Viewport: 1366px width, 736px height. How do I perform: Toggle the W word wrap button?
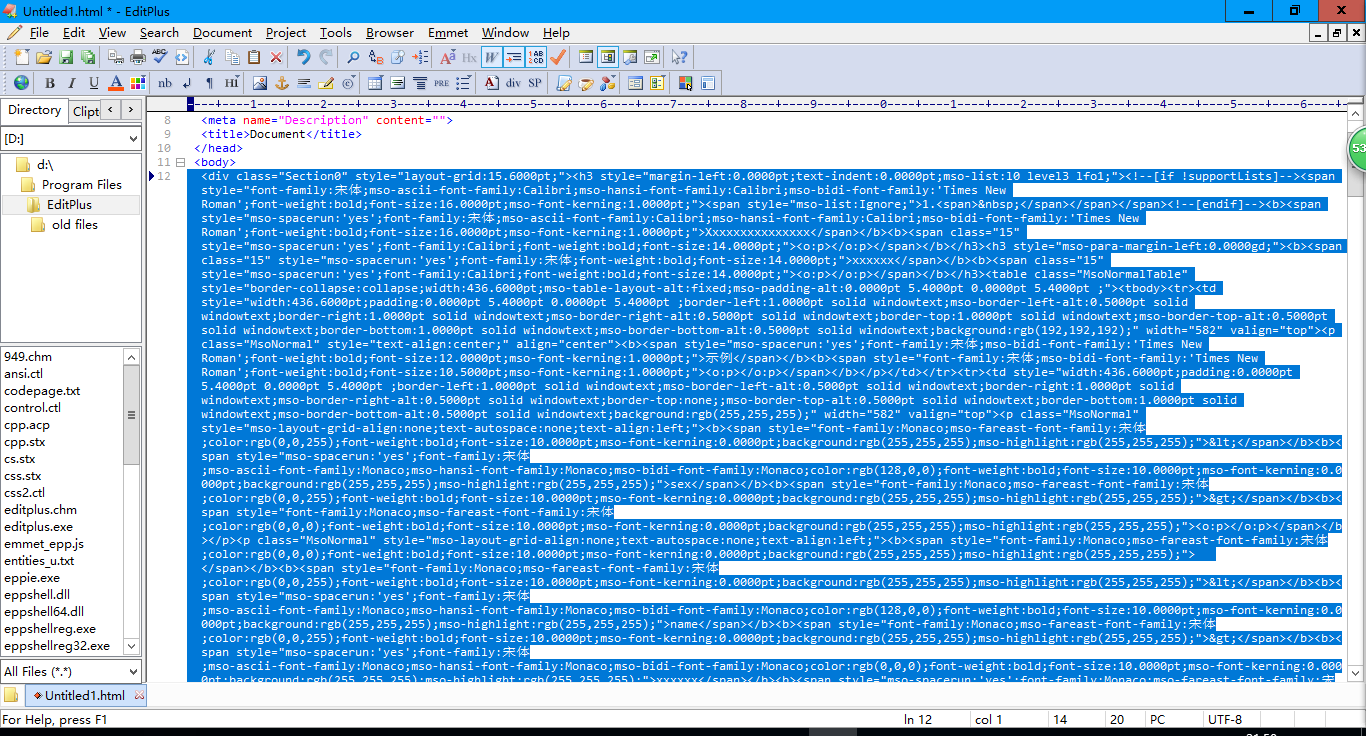pos(491,57)
